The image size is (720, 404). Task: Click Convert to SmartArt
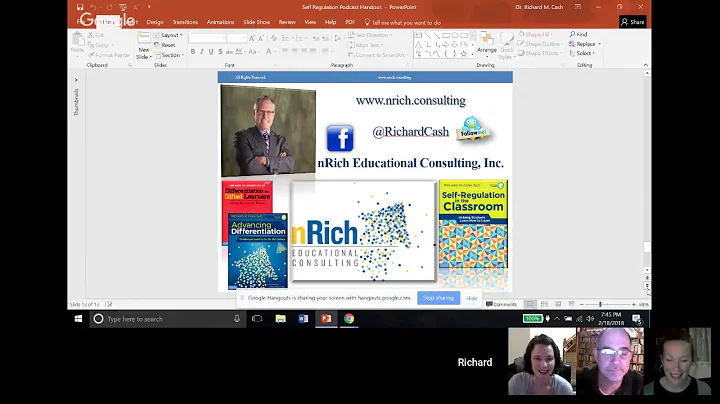point(378,55)
